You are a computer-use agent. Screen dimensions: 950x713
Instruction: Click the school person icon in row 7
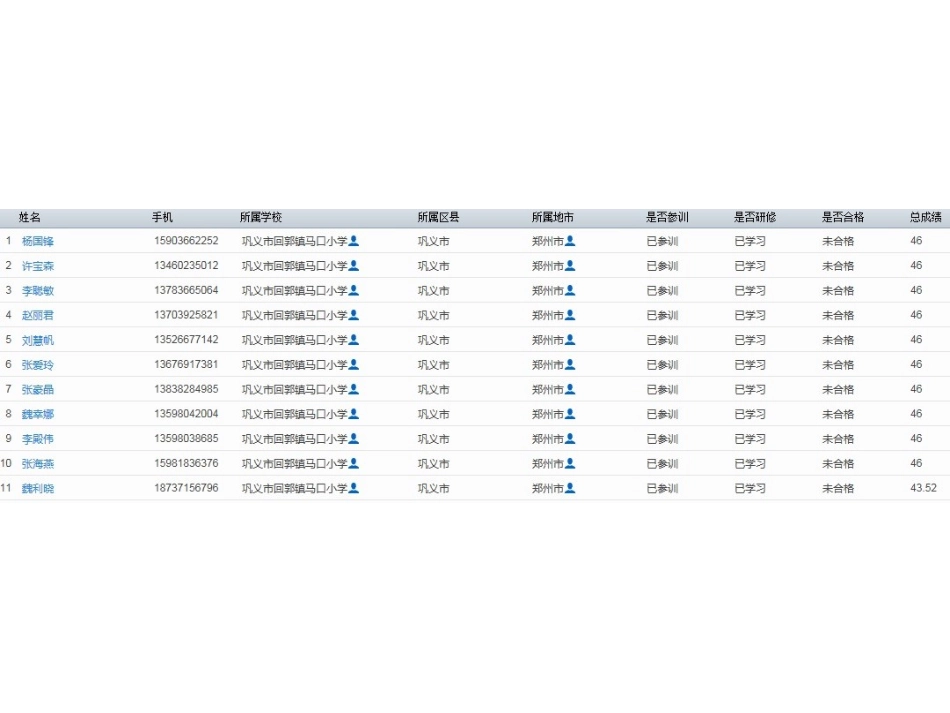(x=354, y=389)
